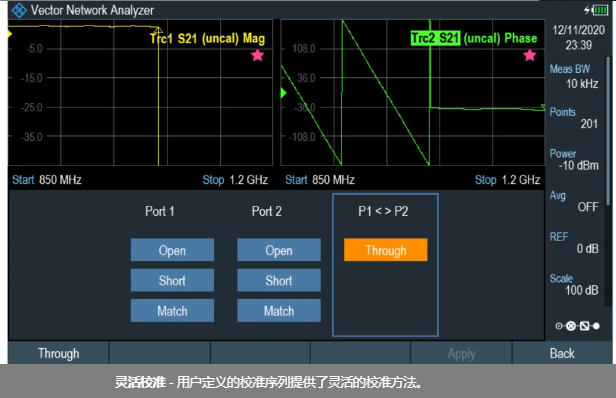
Task: Click the Through softkey at bottom
Action: point(58,353)
